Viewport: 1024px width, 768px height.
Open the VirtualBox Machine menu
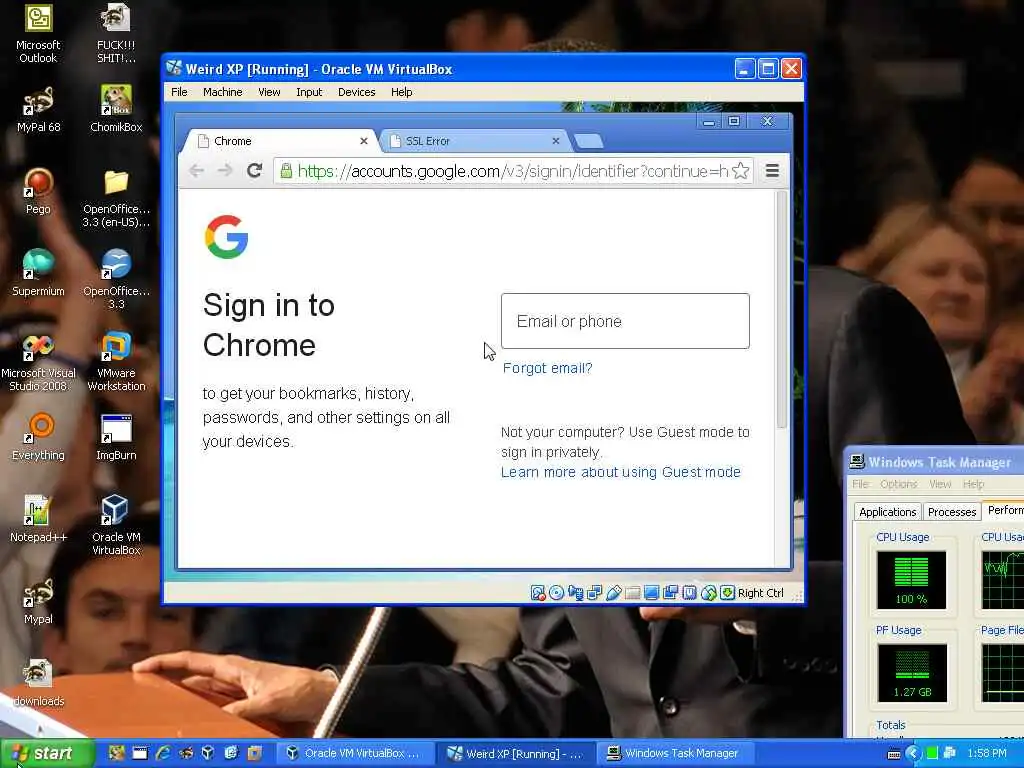pyautogui.click(x=223, y=92)
